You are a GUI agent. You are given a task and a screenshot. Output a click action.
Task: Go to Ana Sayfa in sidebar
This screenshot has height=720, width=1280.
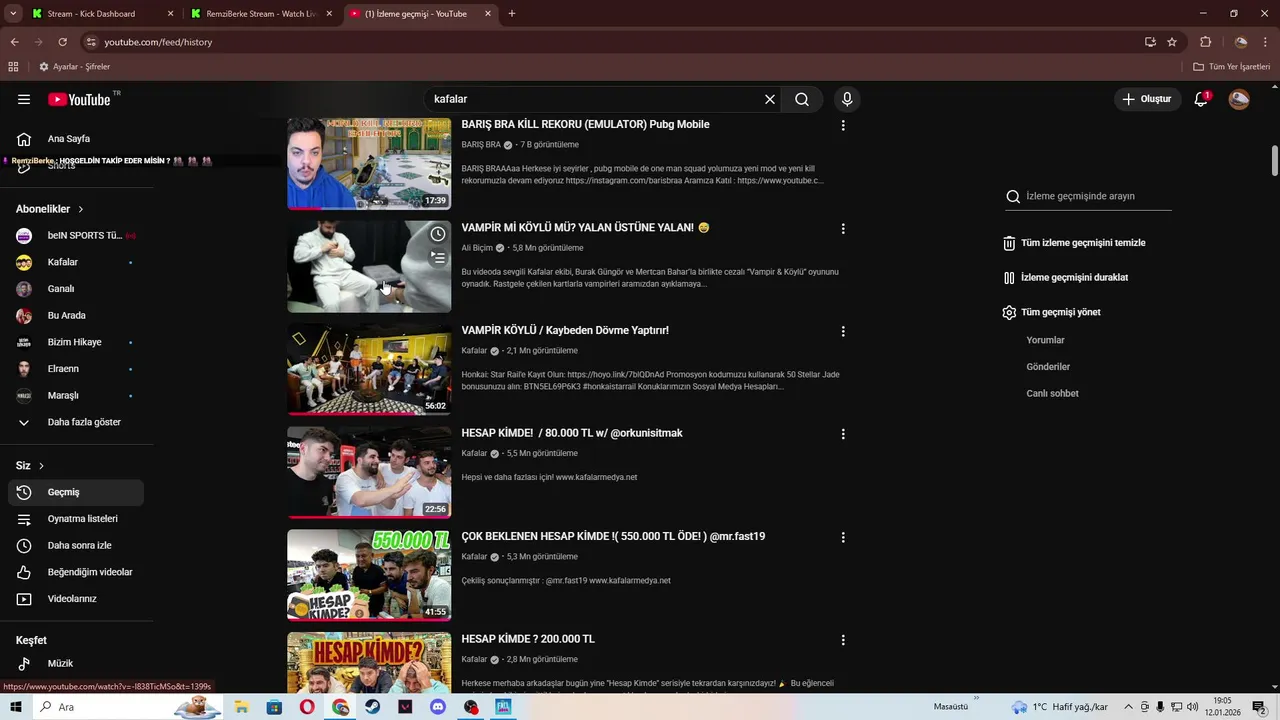(x=76, y=139)
